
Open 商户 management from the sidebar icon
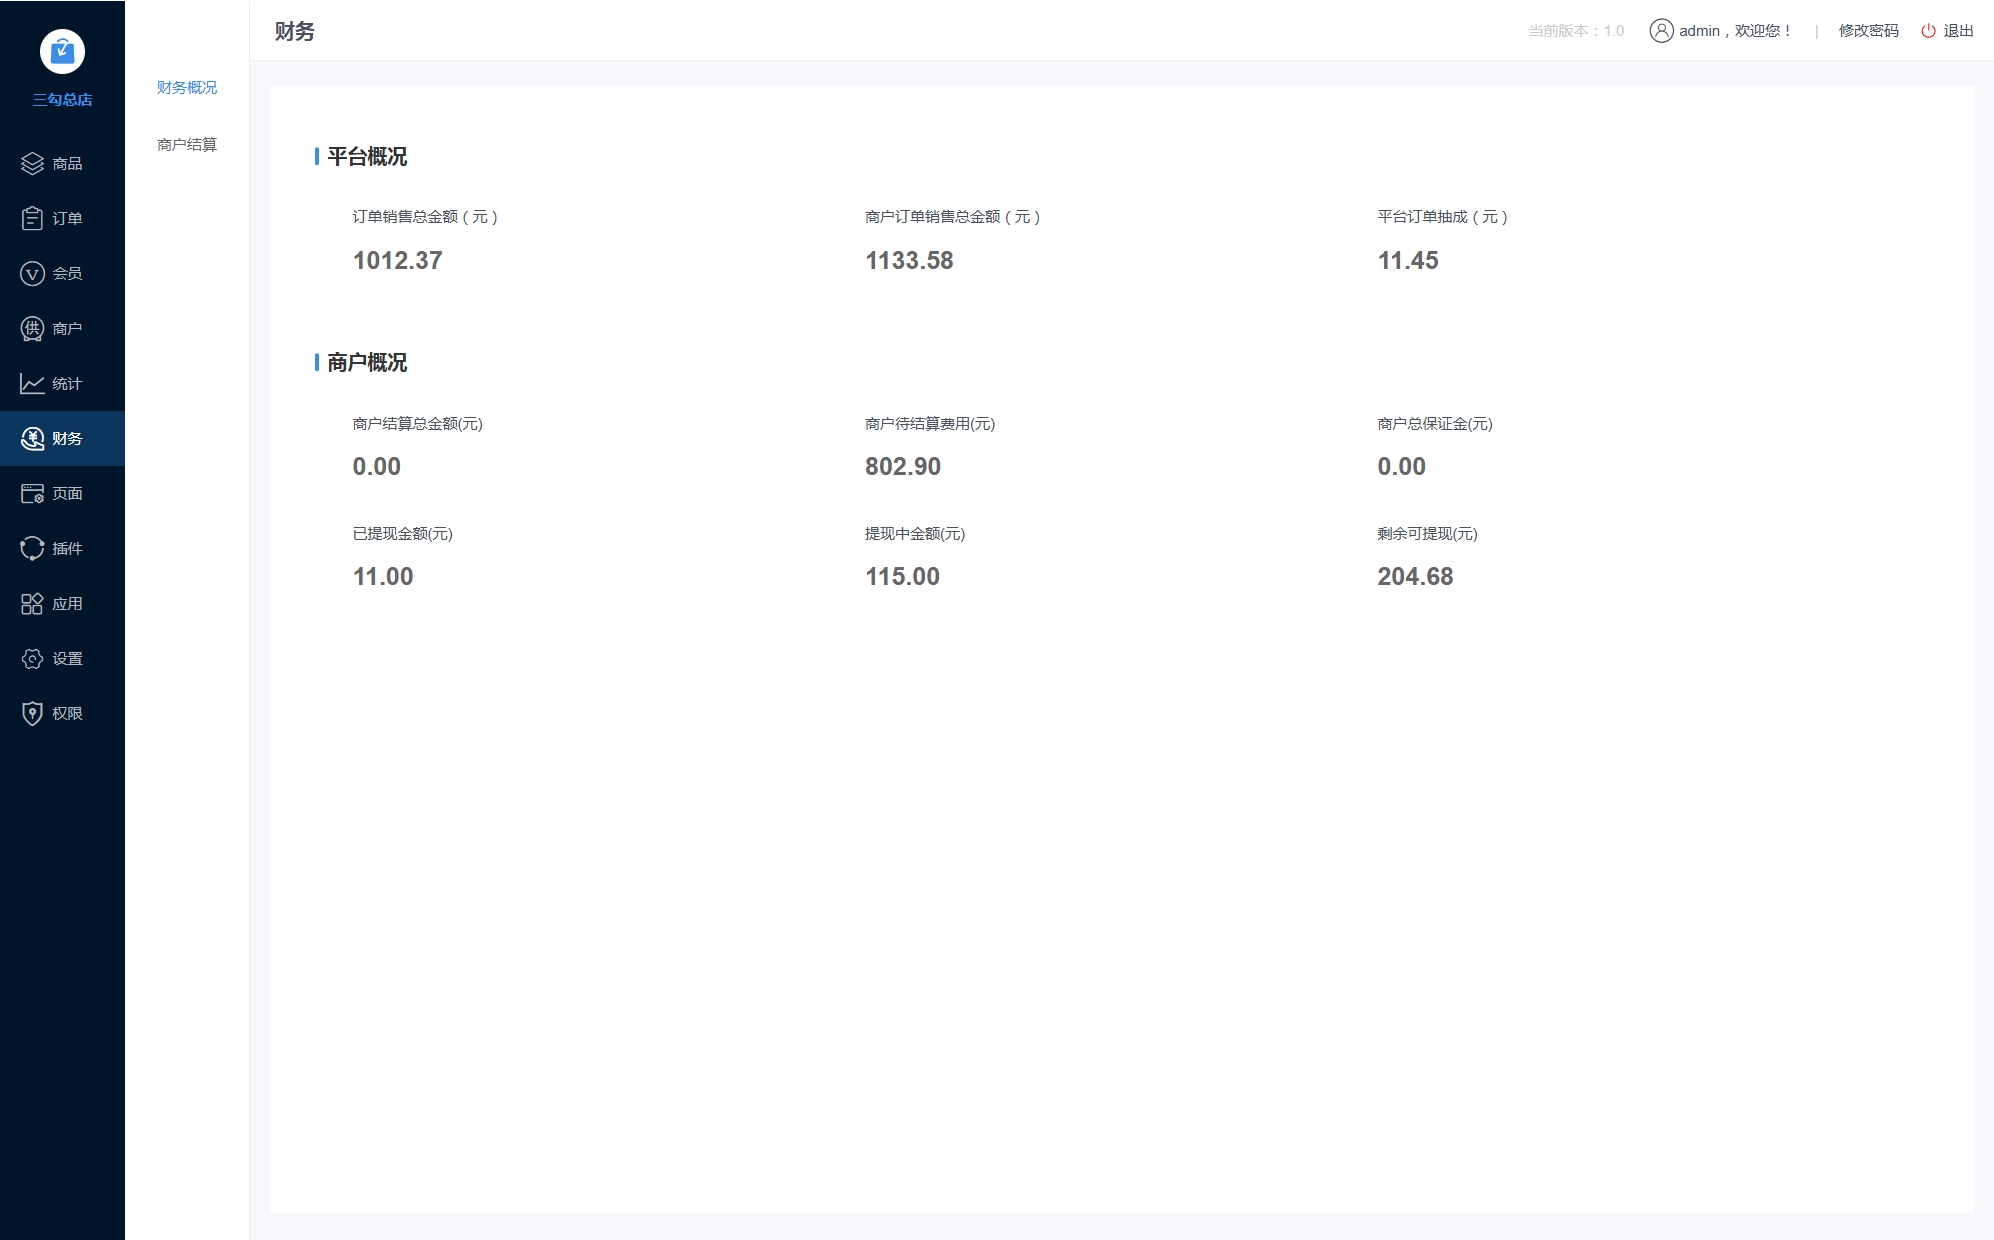31,328
